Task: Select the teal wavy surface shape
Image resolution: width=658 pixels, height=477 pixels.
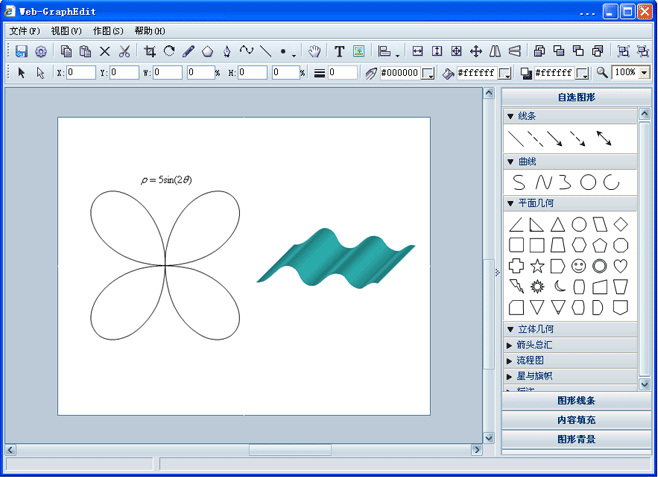Action: [x=336, y=259]
